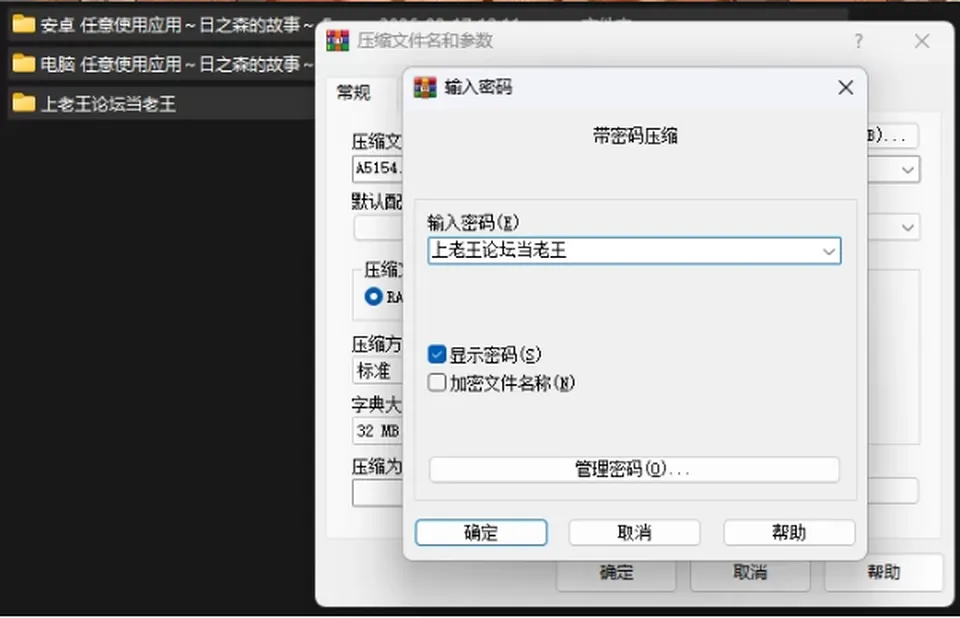Select the 电脑 任意使用应用 folder icon
Image resolution: width=960 pixels, height=618 pixels.
click(x=24, y=63)
